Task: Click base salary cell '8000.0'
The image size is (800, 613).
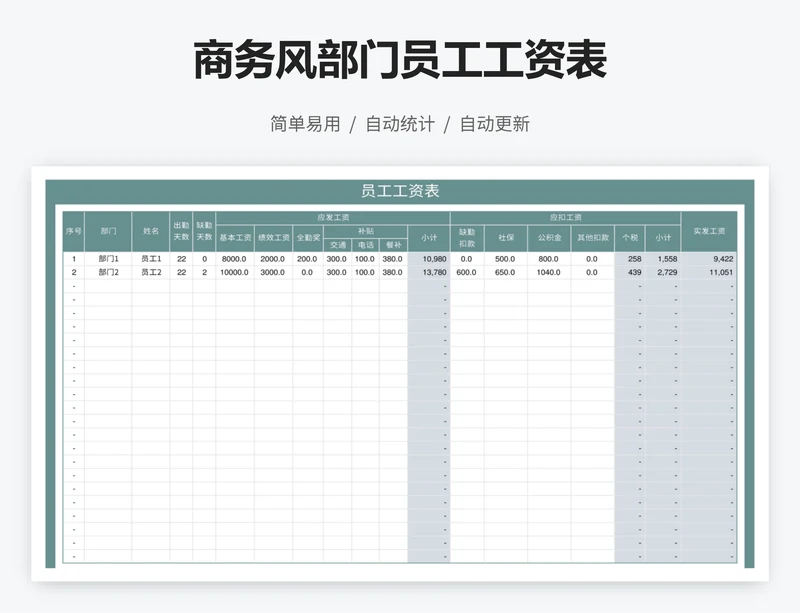Action: point(235,259)
